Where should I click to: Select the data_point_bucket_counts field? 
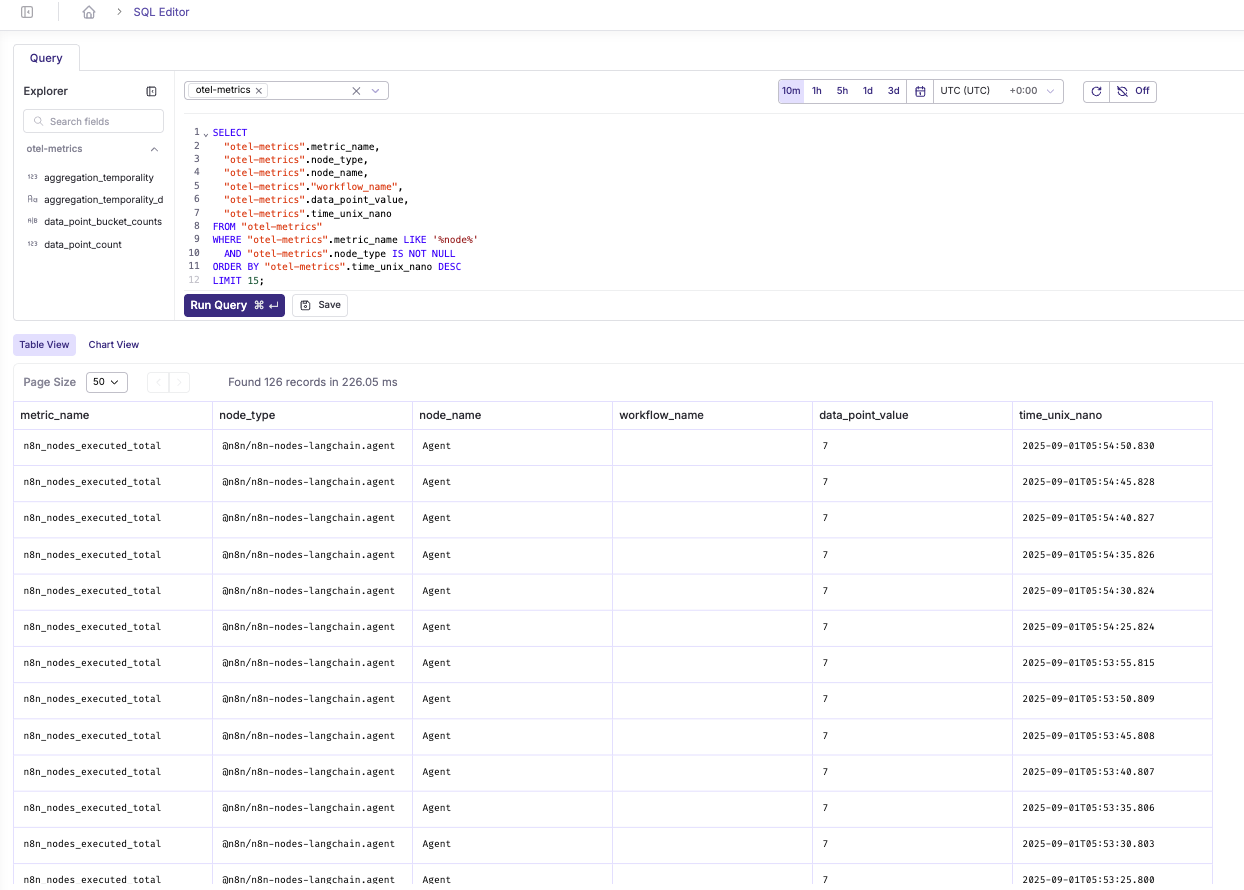pos(103,222)
